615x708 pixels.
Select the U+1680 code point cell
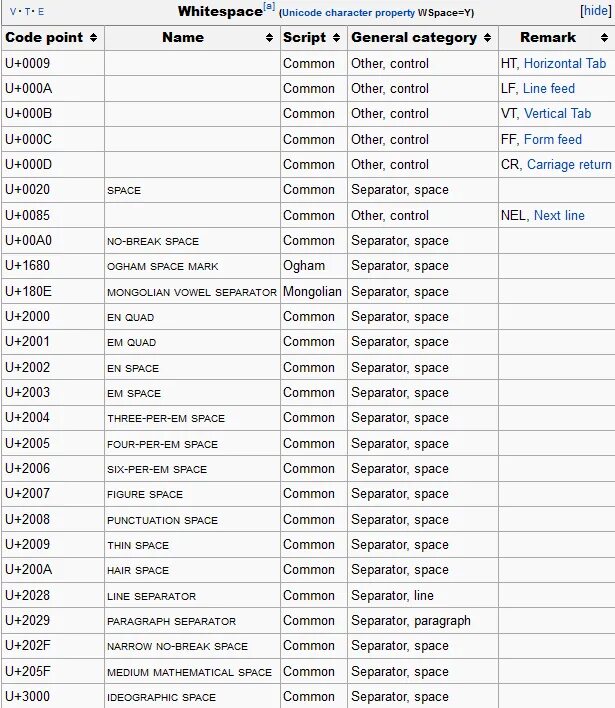[x=53, y=266]
